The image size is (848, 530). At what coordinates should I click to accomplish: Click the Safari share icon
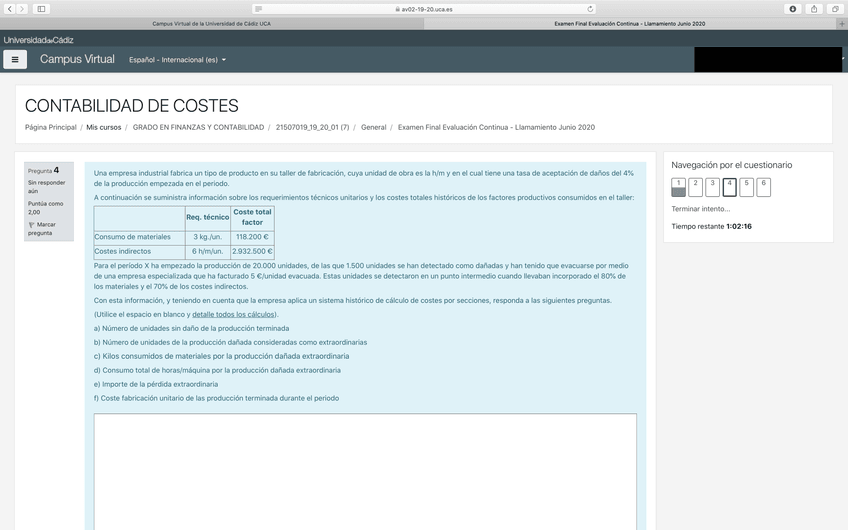click(814, 9)
